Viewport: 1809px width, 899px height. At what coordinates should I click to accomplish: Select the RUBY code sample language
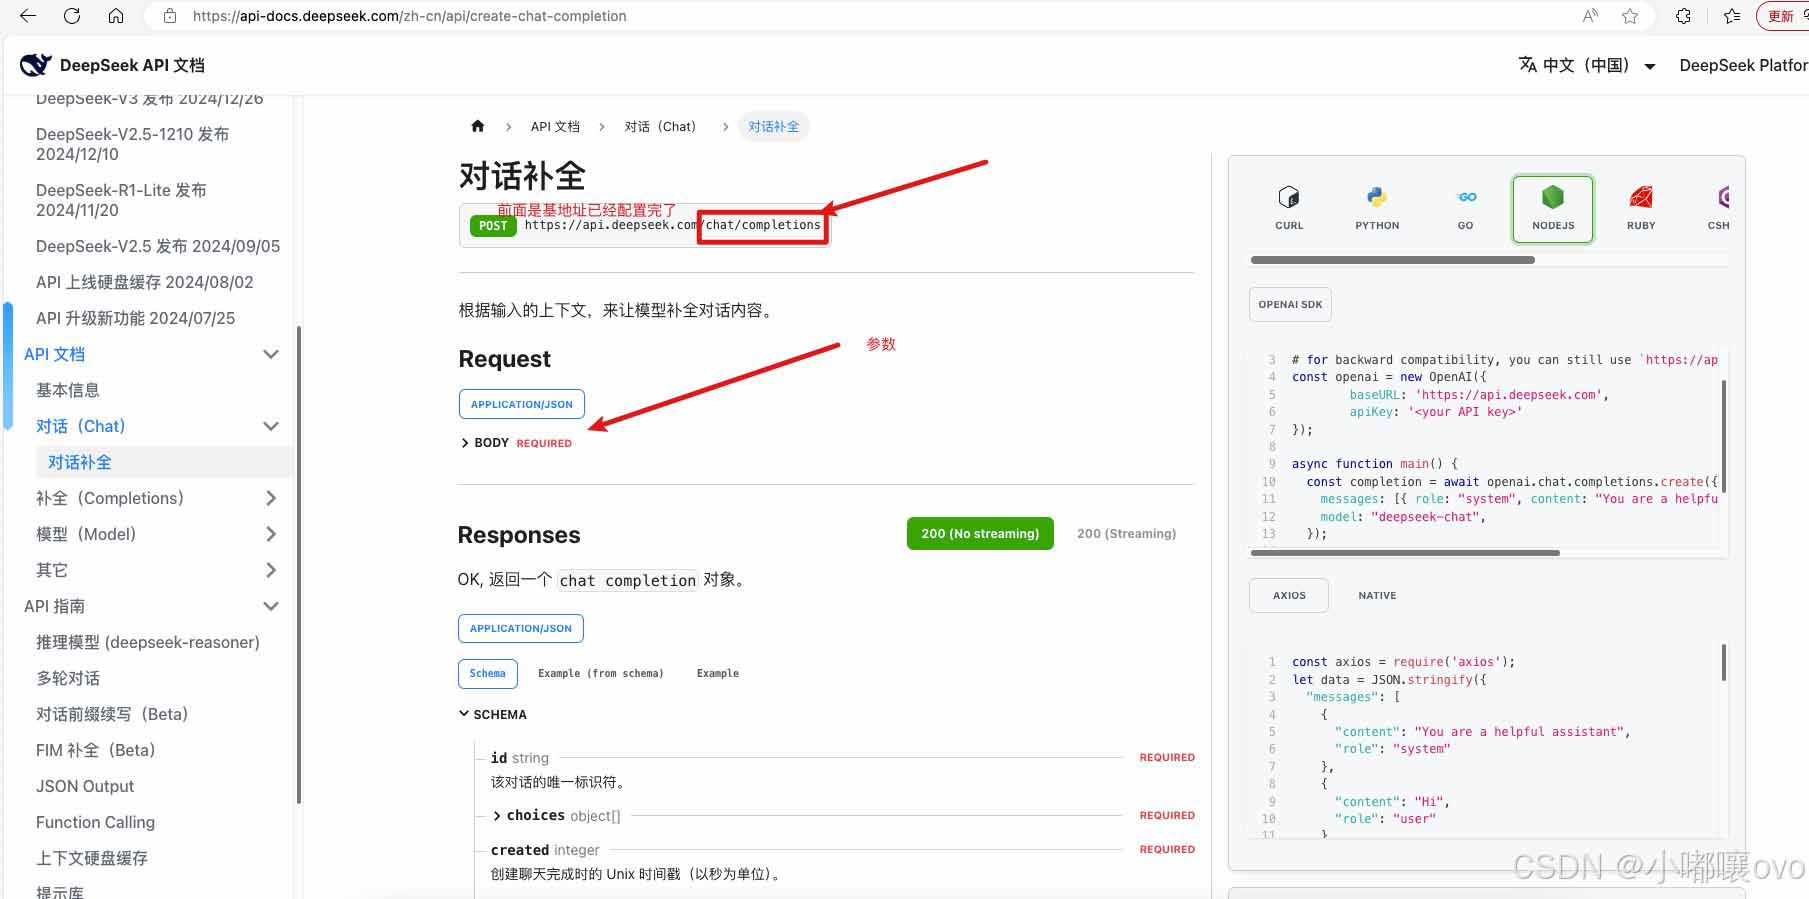point(1641,208)
